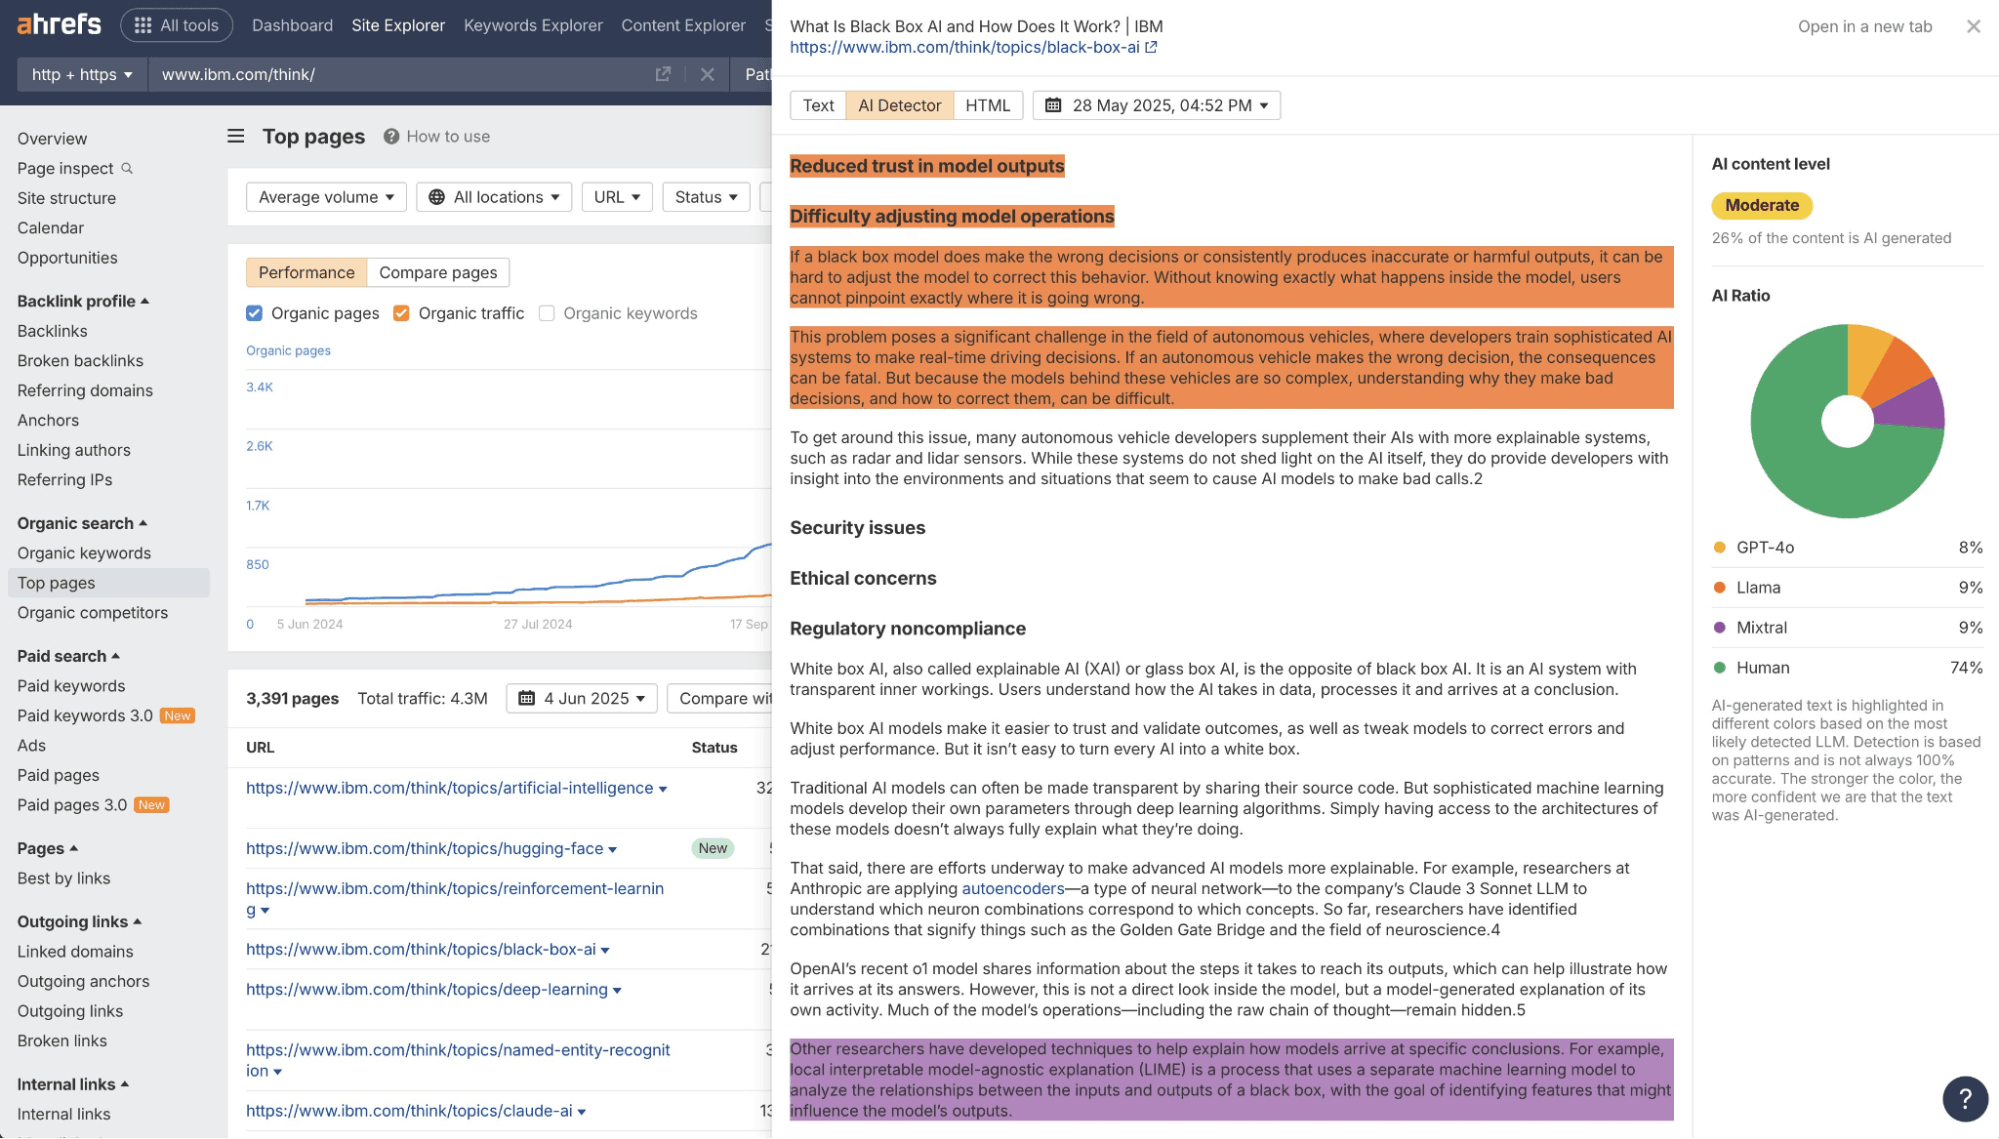This screenshot has height=1139, width=1999.
Task: Click the hamburger menu beside Top pages
Action: tap(236, 136)
